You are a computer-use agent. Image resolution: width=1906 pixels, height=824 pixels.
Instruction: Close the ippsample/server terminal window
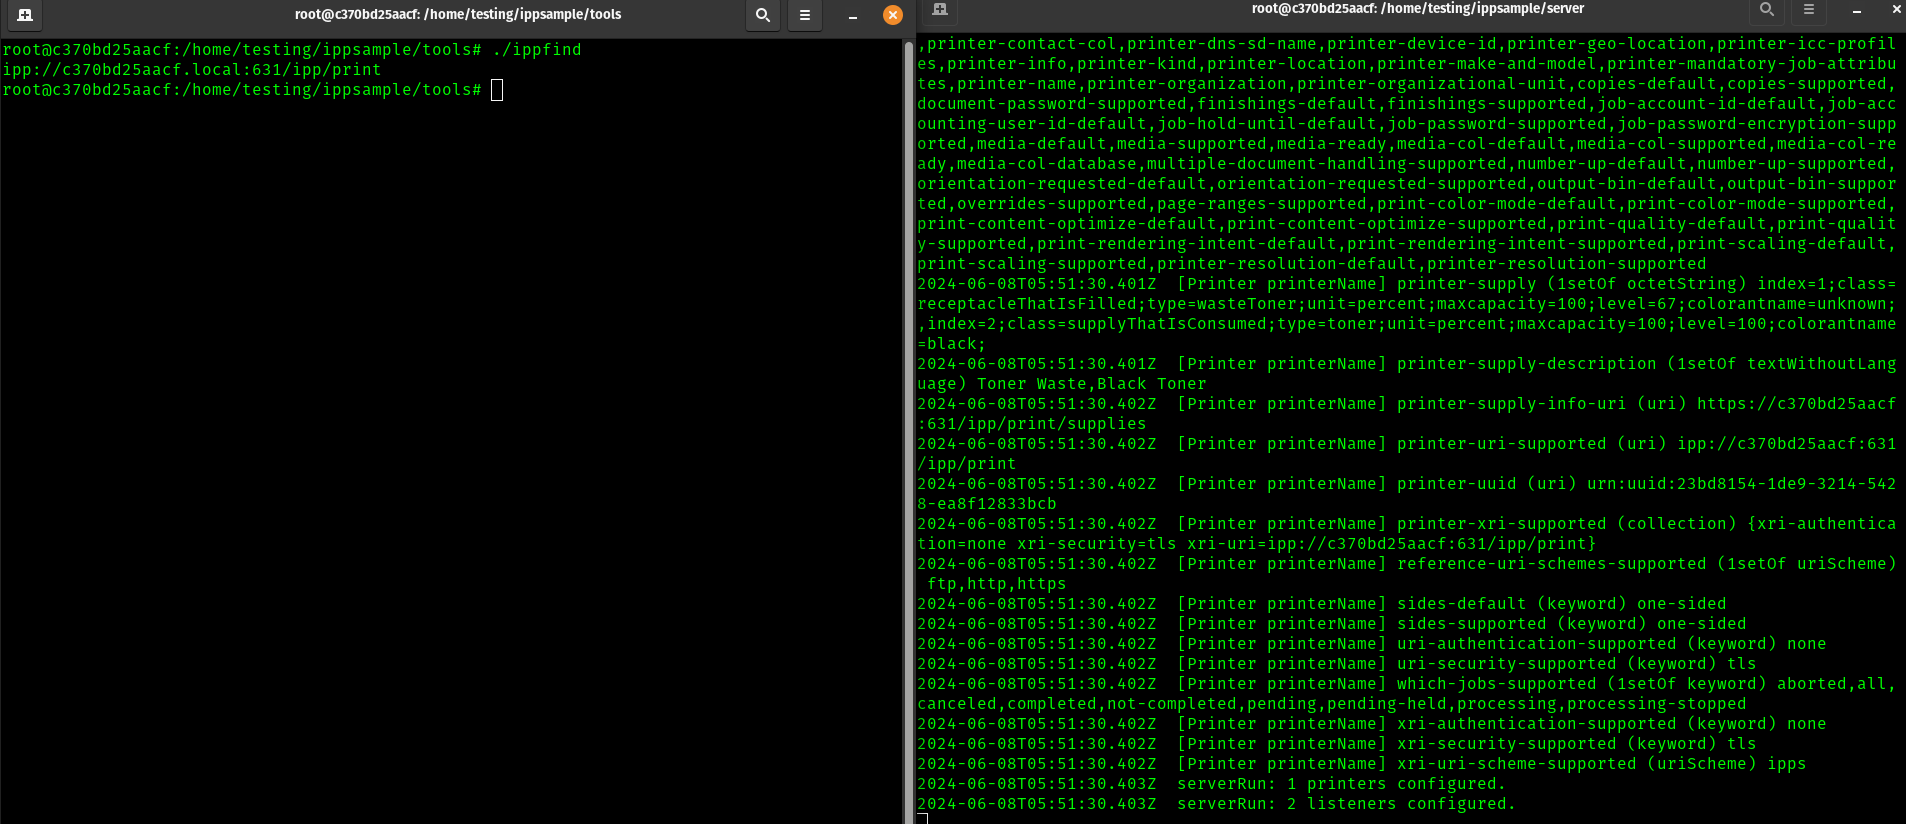(x=1896, y=9)
